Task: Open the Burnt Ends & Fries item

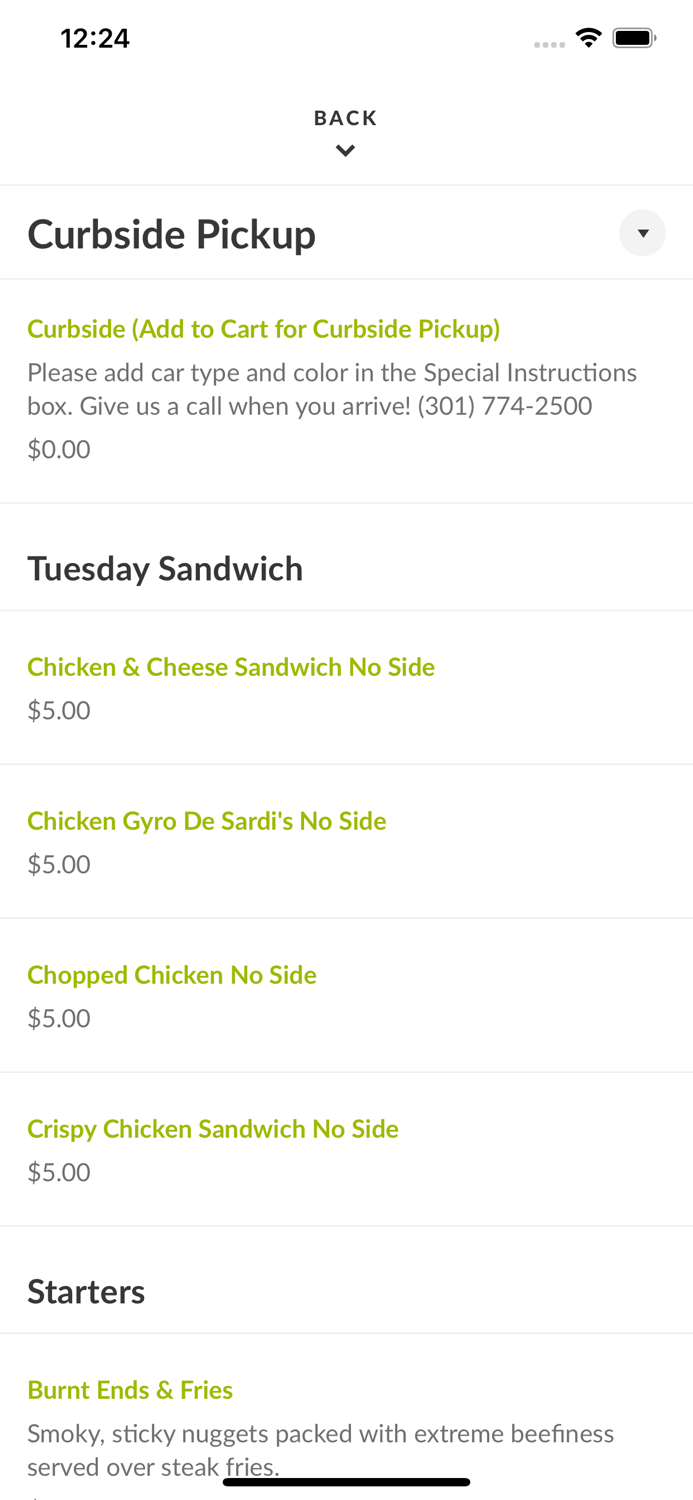Action: [x=130, y=1390]
